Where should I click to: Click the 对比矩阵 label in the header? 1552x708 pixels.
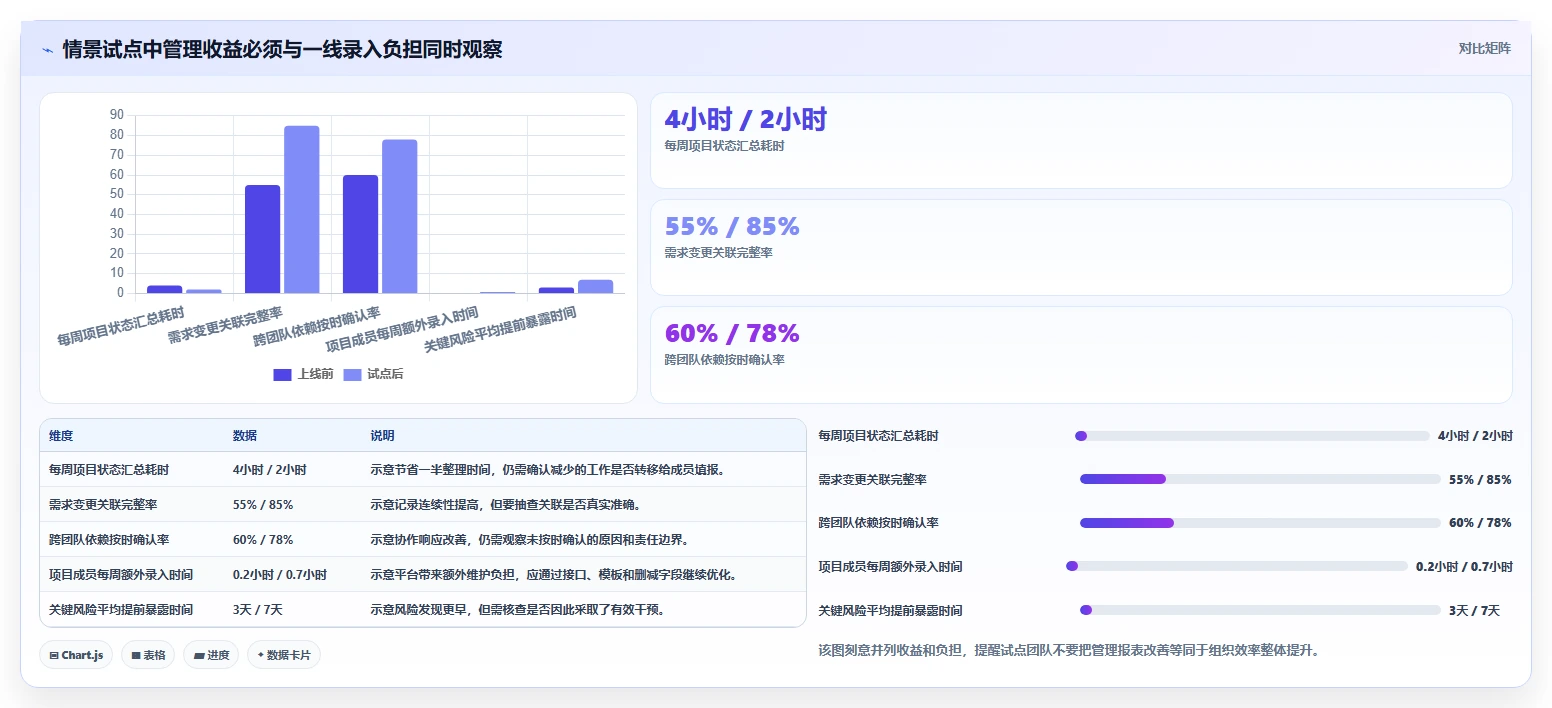click(1484, 48)
